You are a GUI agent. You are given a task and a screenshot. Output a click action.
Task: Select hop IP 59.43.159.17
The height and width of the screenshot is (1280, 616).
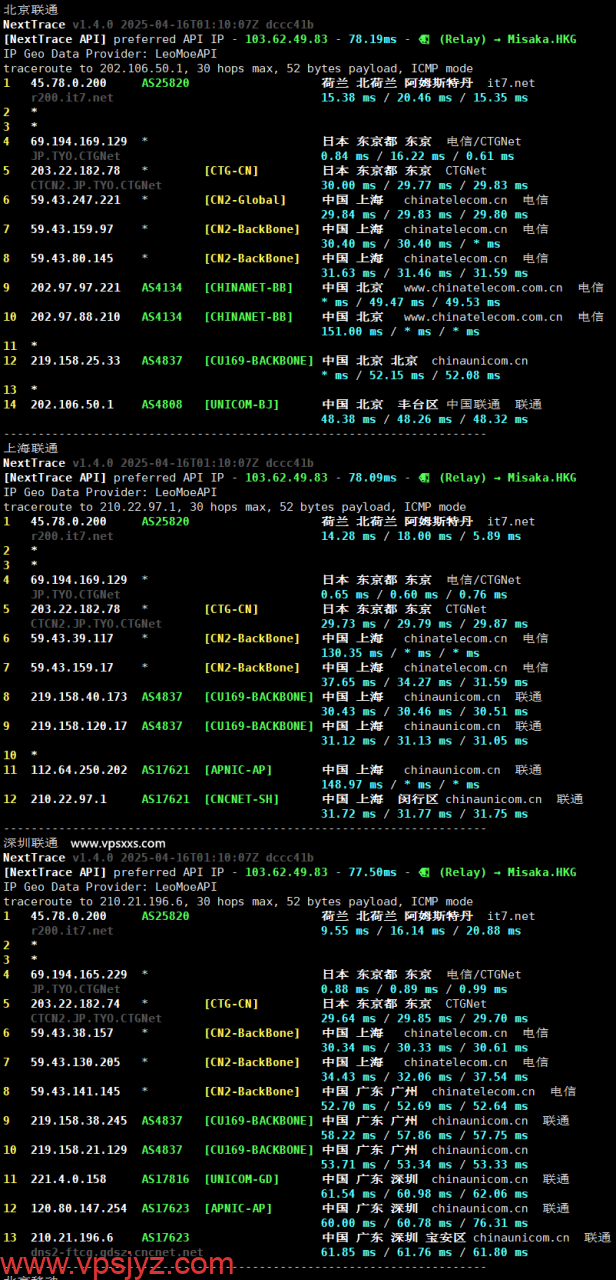72,668
